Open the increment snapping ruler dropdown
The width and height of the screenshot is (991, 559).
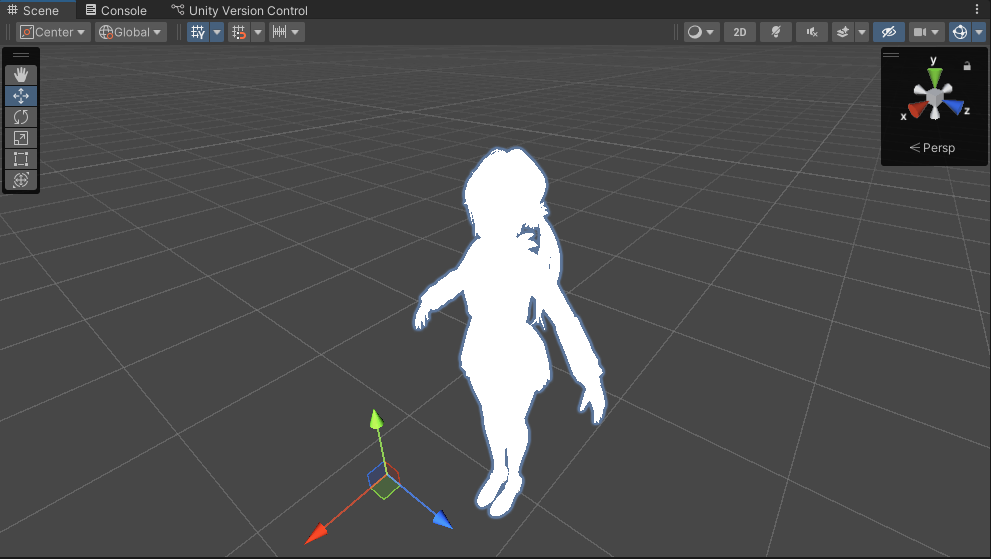point(286,32)
